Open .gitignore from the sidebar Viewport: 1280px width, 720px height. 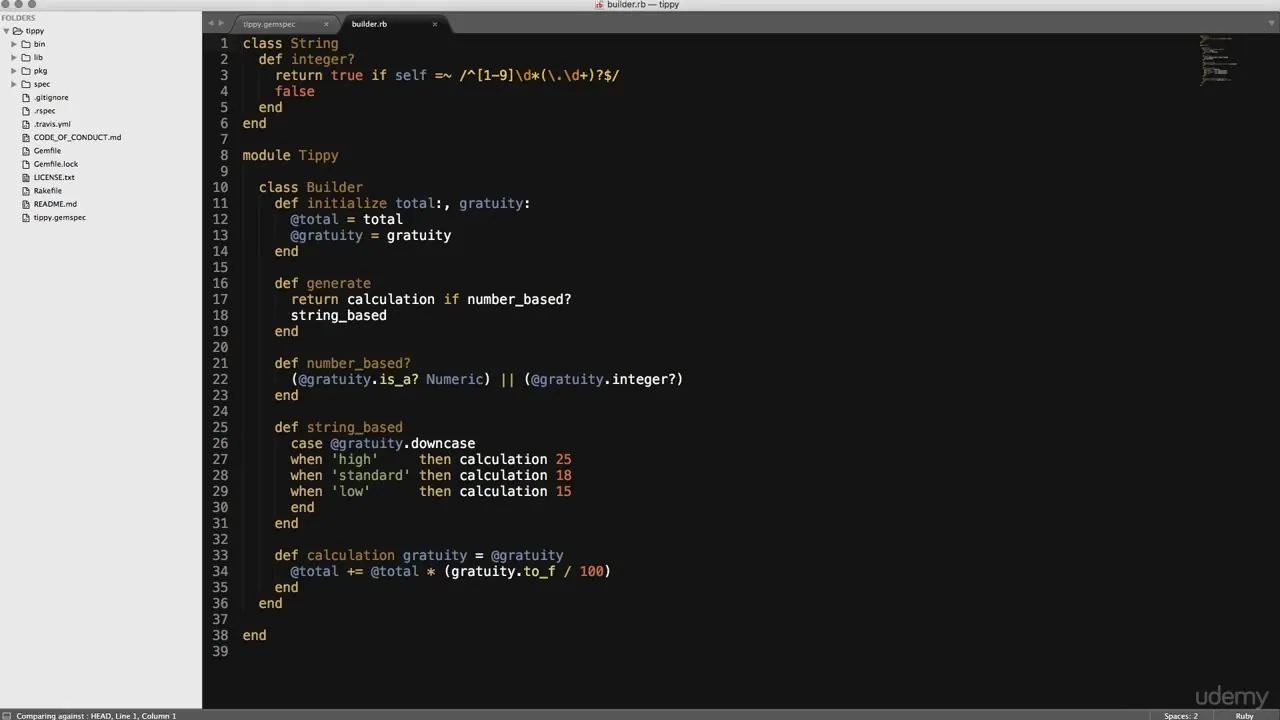pyautogui.click(x=51, y=97)
